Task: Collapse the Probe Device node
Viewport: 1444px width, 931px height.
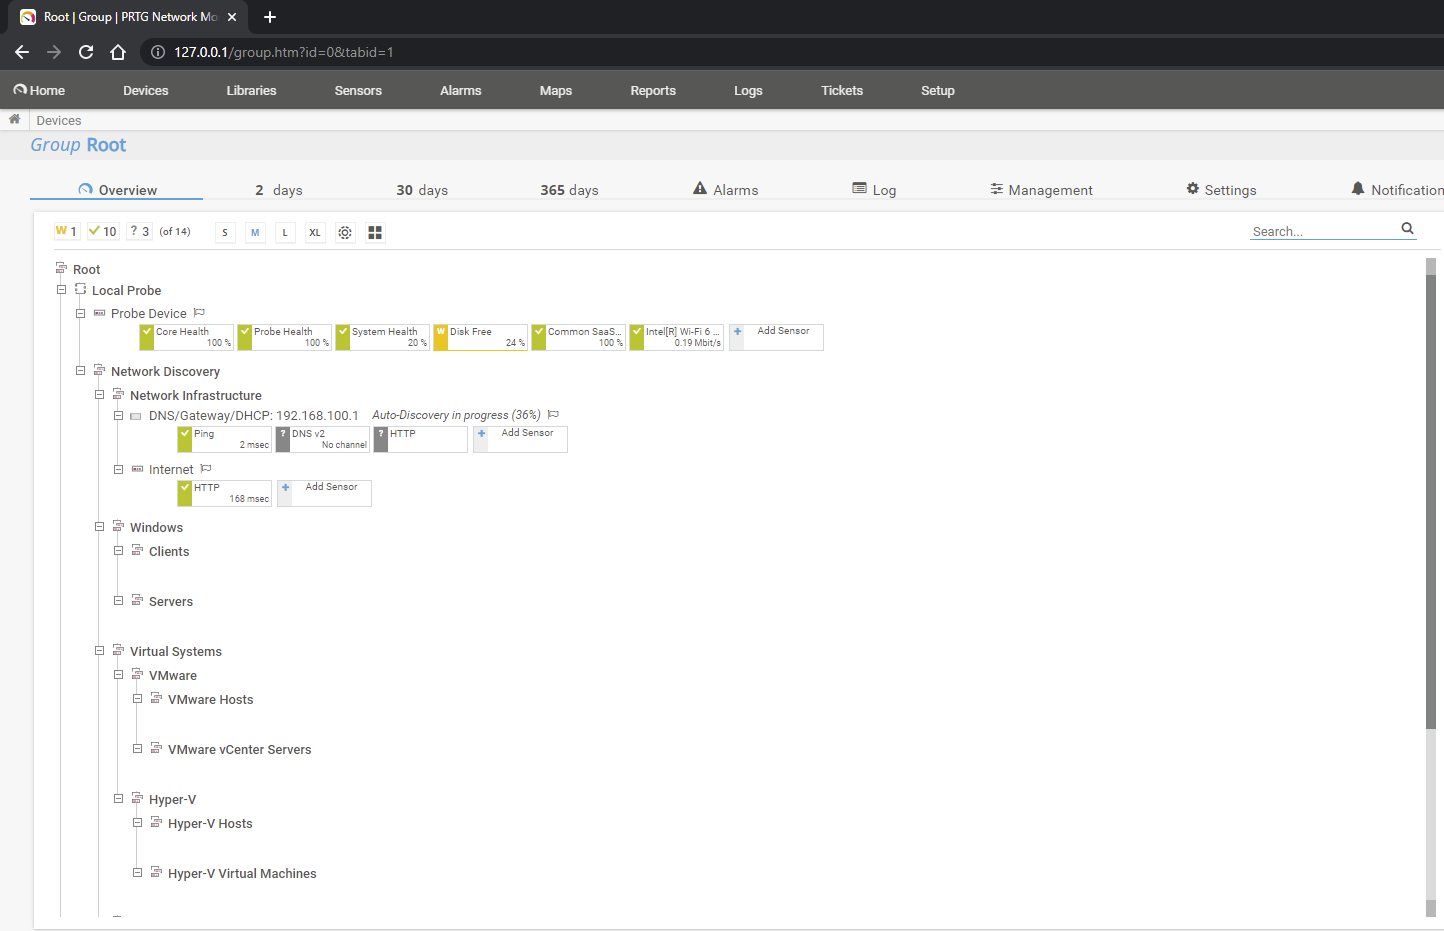Action: [x=80, y=313]
